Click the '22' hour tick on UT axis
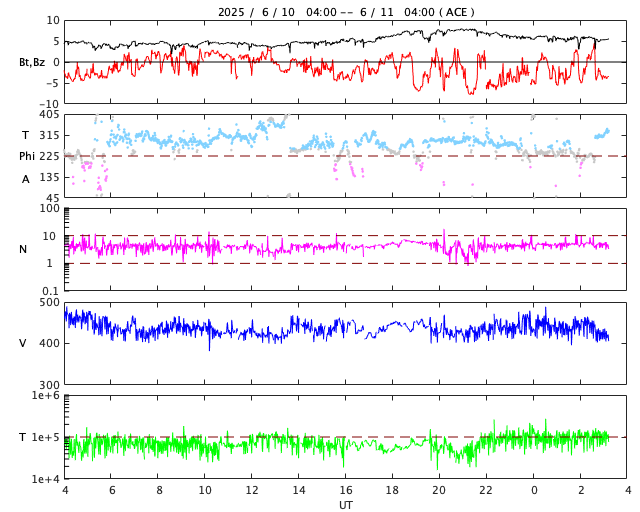Viewport: 640px width, 512px height. click(x=487, y=490)
